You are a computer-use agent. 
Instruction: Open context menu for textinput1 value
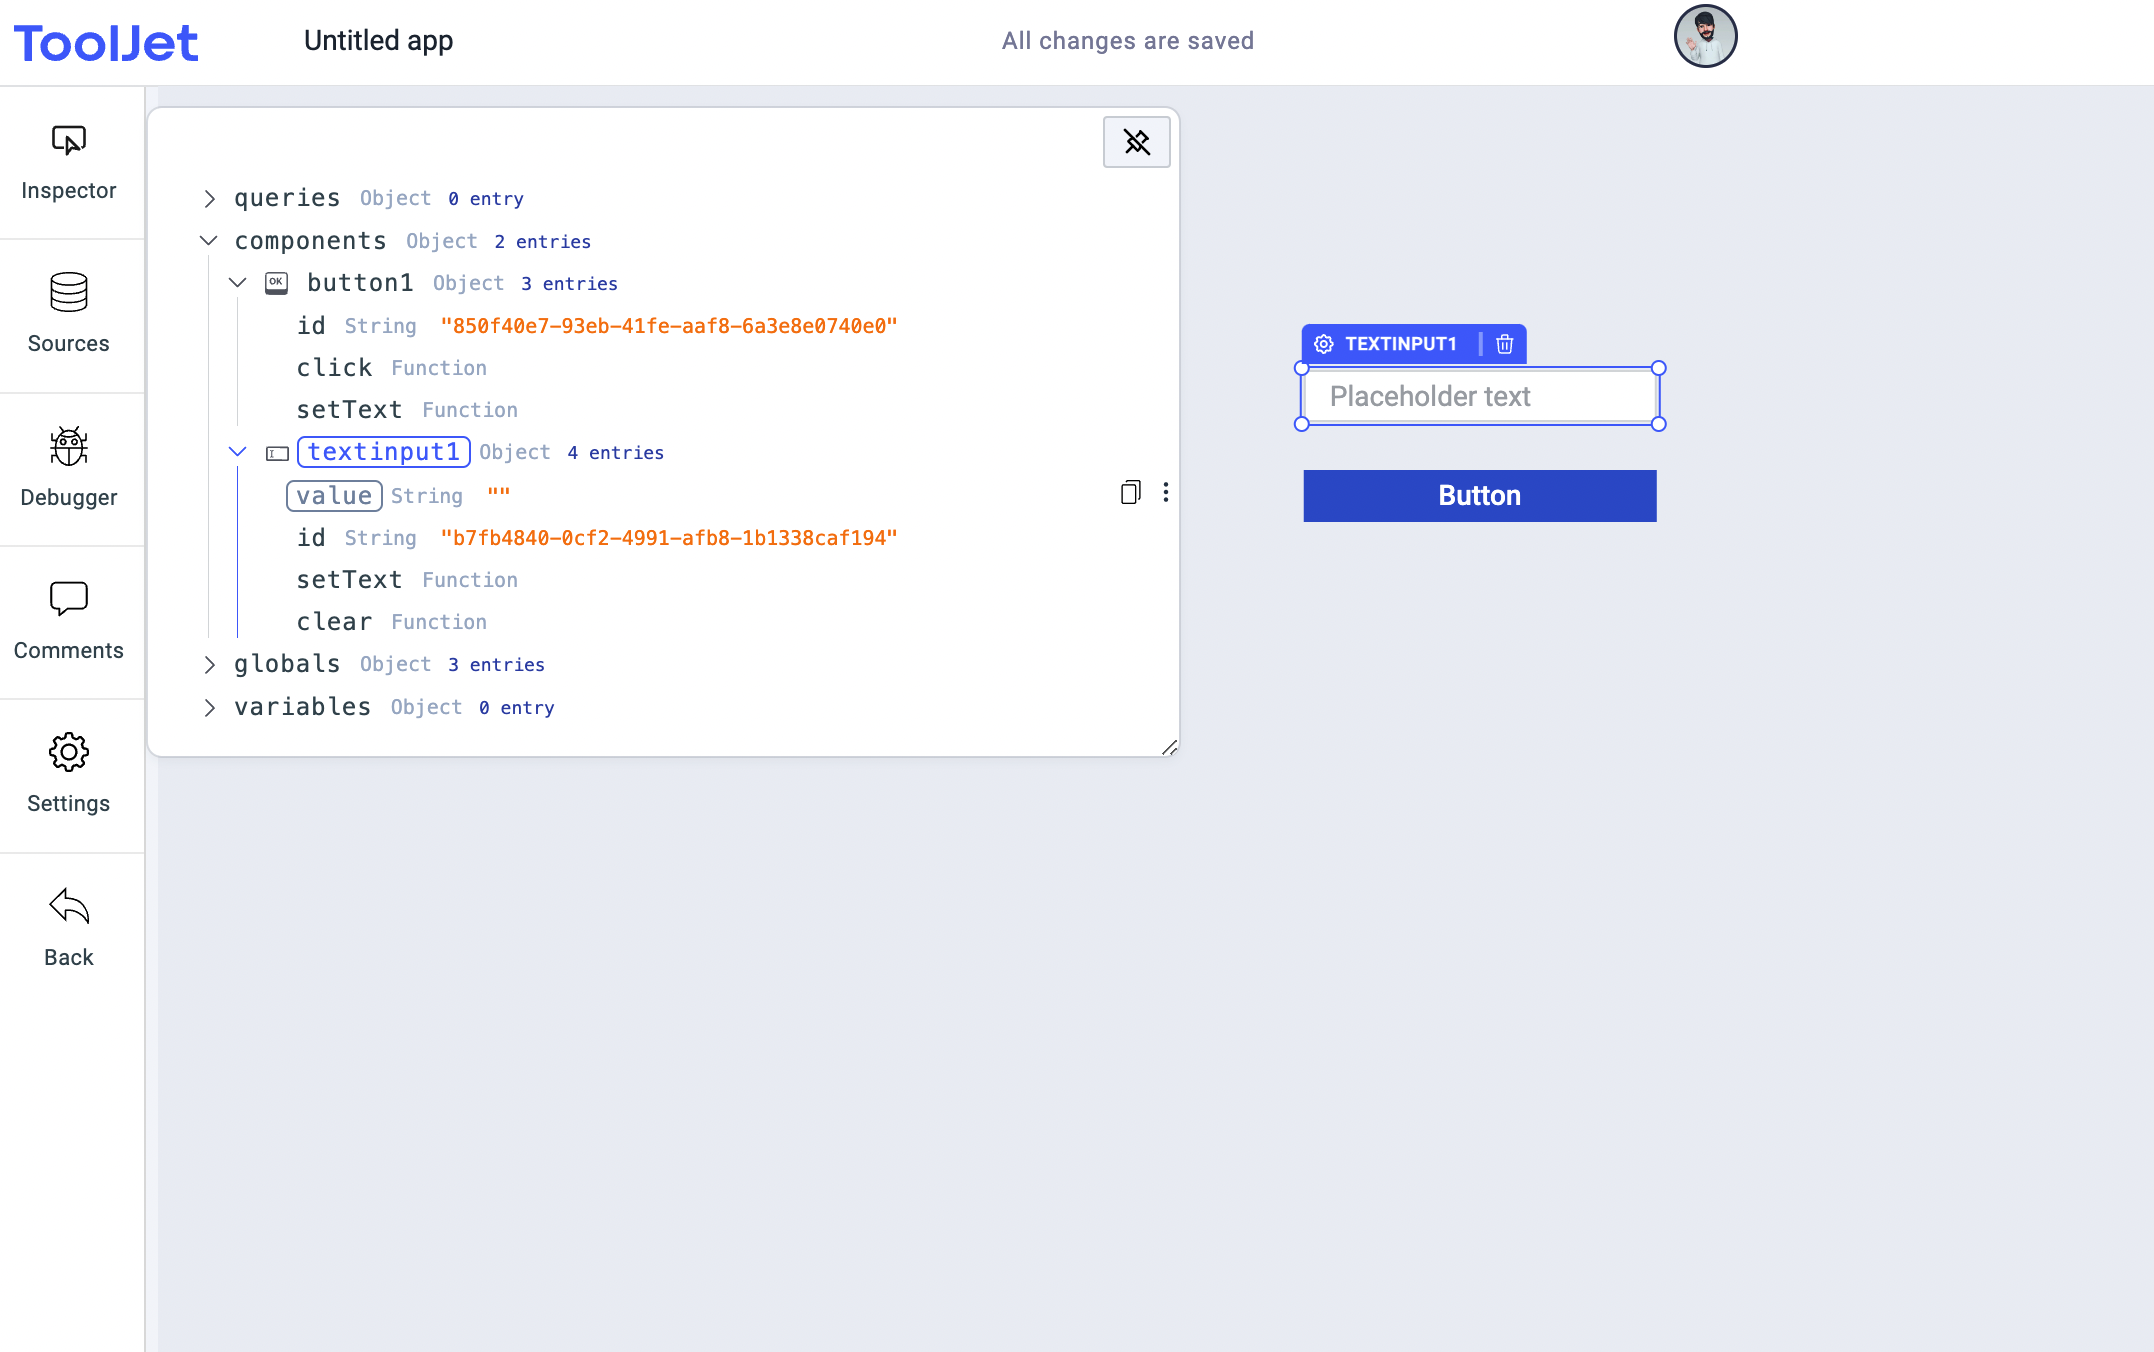click(1165, 492)
